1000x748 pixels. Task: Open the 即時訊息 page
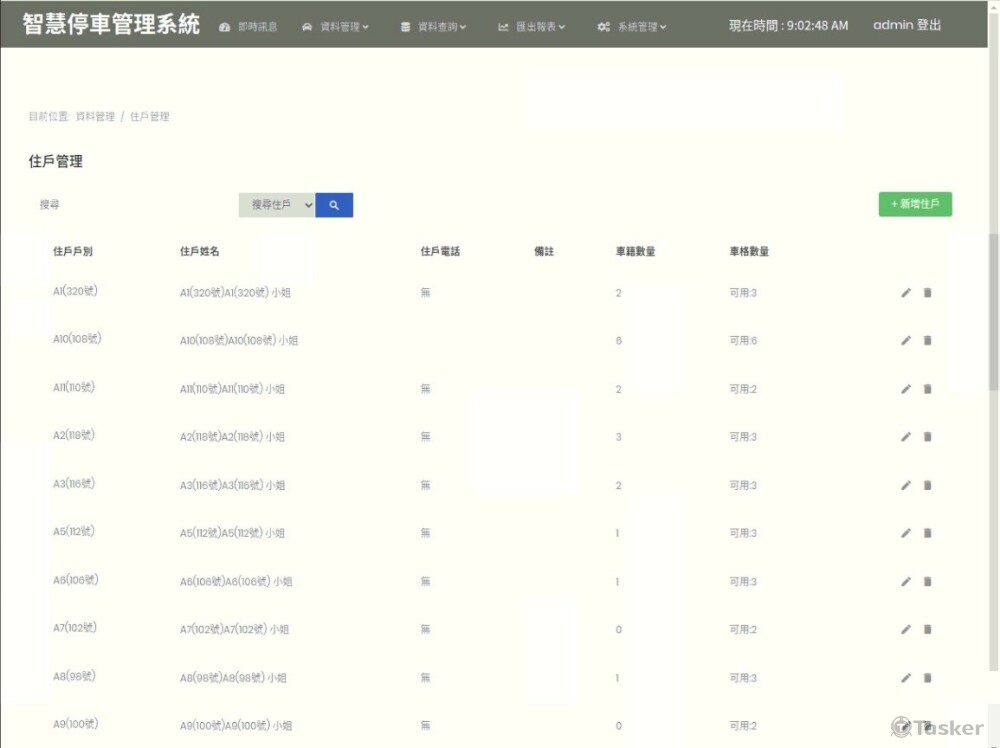[x=248, y=27]
